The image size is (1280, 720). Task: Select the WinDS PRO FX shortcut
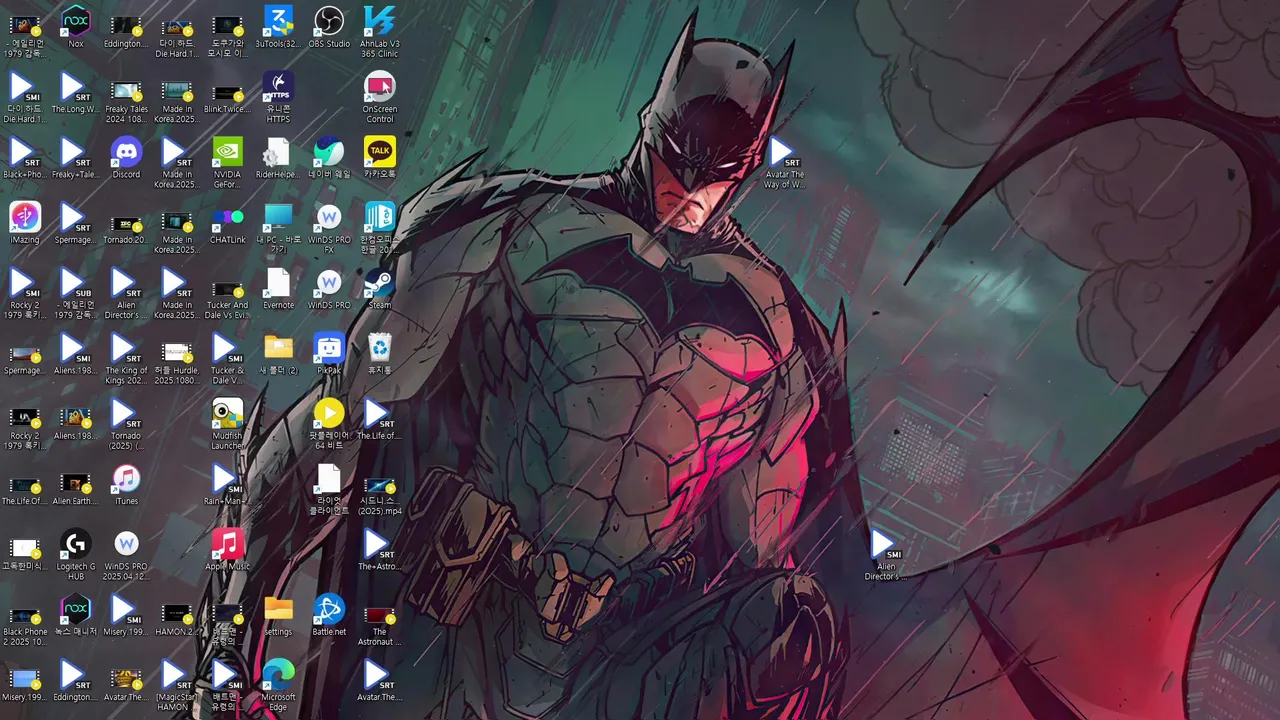[329, 228]
